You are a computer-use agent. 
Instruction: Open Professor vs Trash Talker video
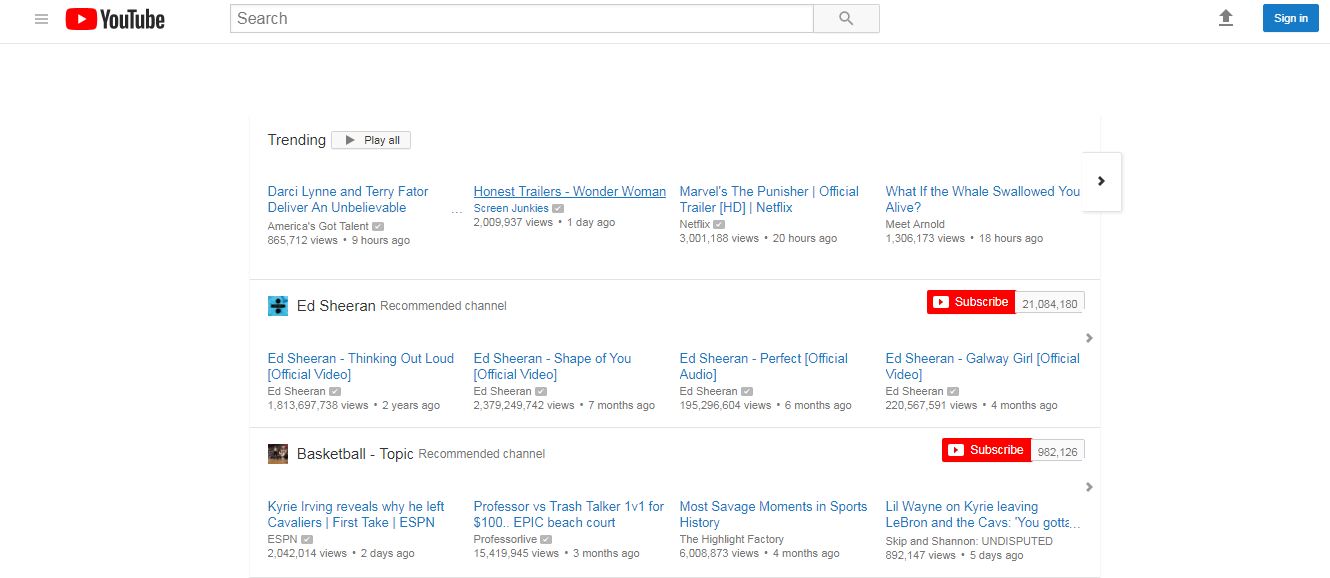(569, 514)
